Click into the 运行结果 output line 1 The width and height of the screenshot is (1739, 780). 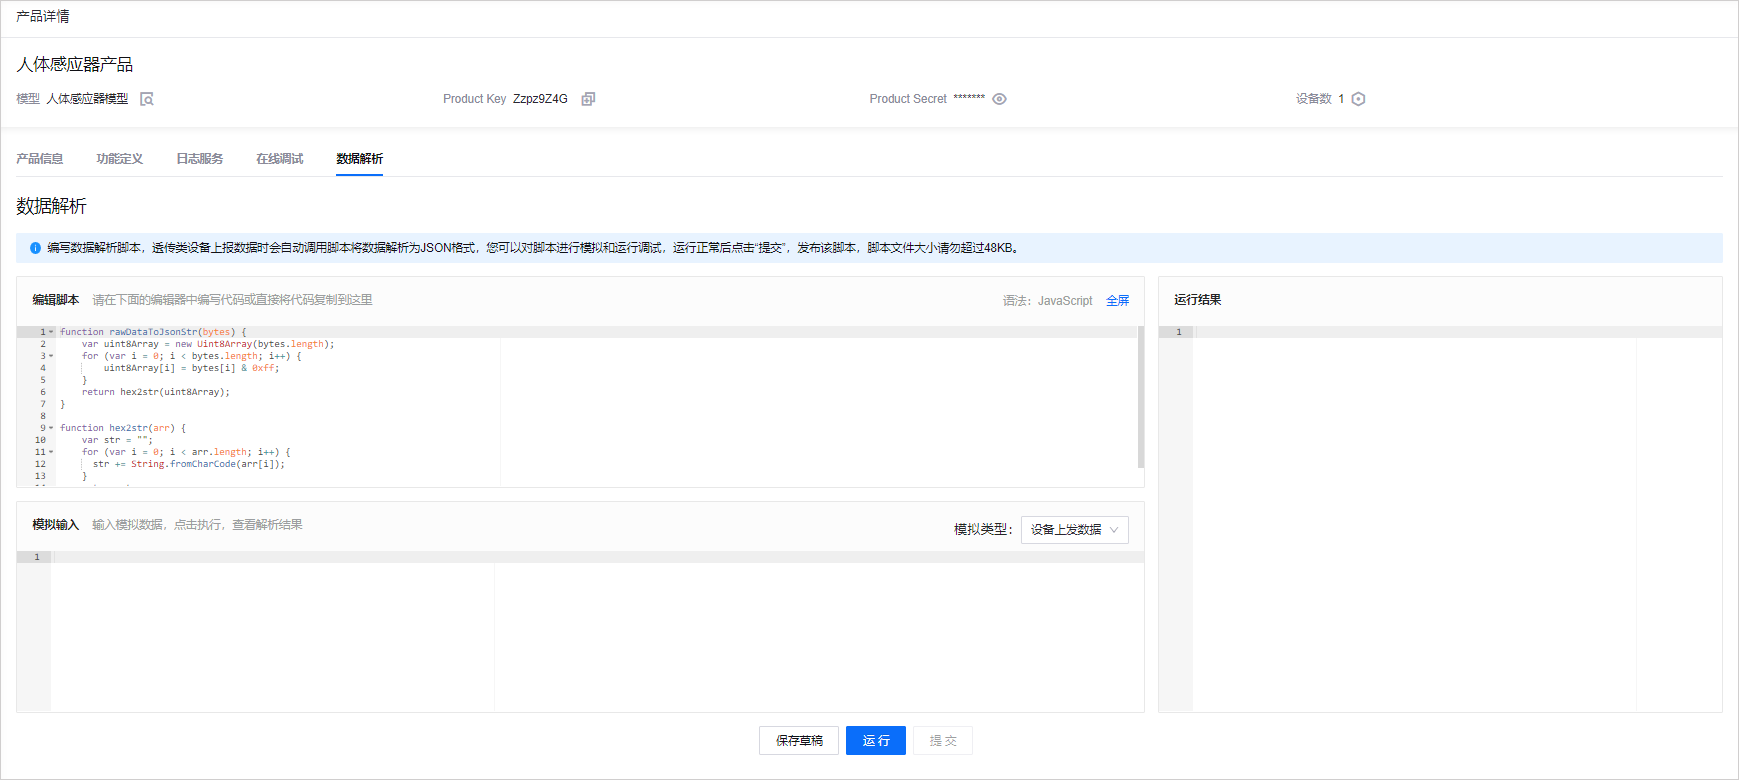pyautogui.click(x=1458, y=332)
